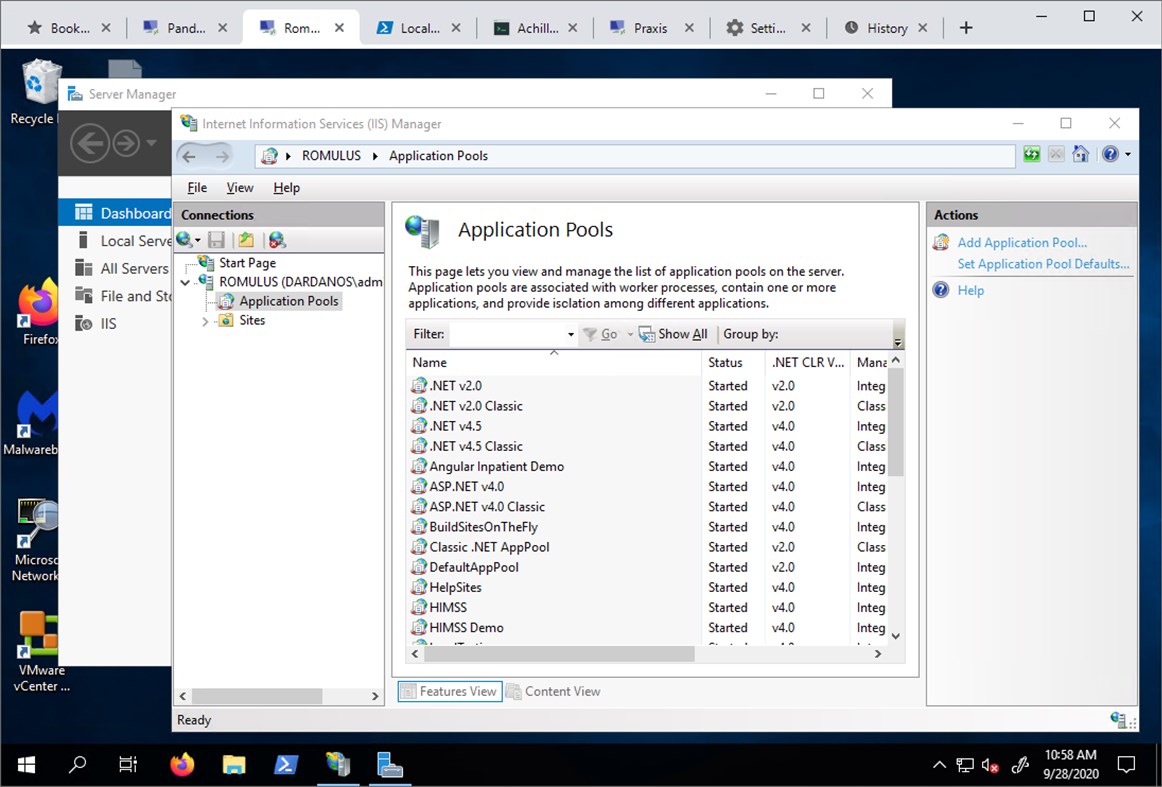This screenshot has width=1162, height=787.
Task: Open dropdown arrow beside Go button
Action: (630, 334)
